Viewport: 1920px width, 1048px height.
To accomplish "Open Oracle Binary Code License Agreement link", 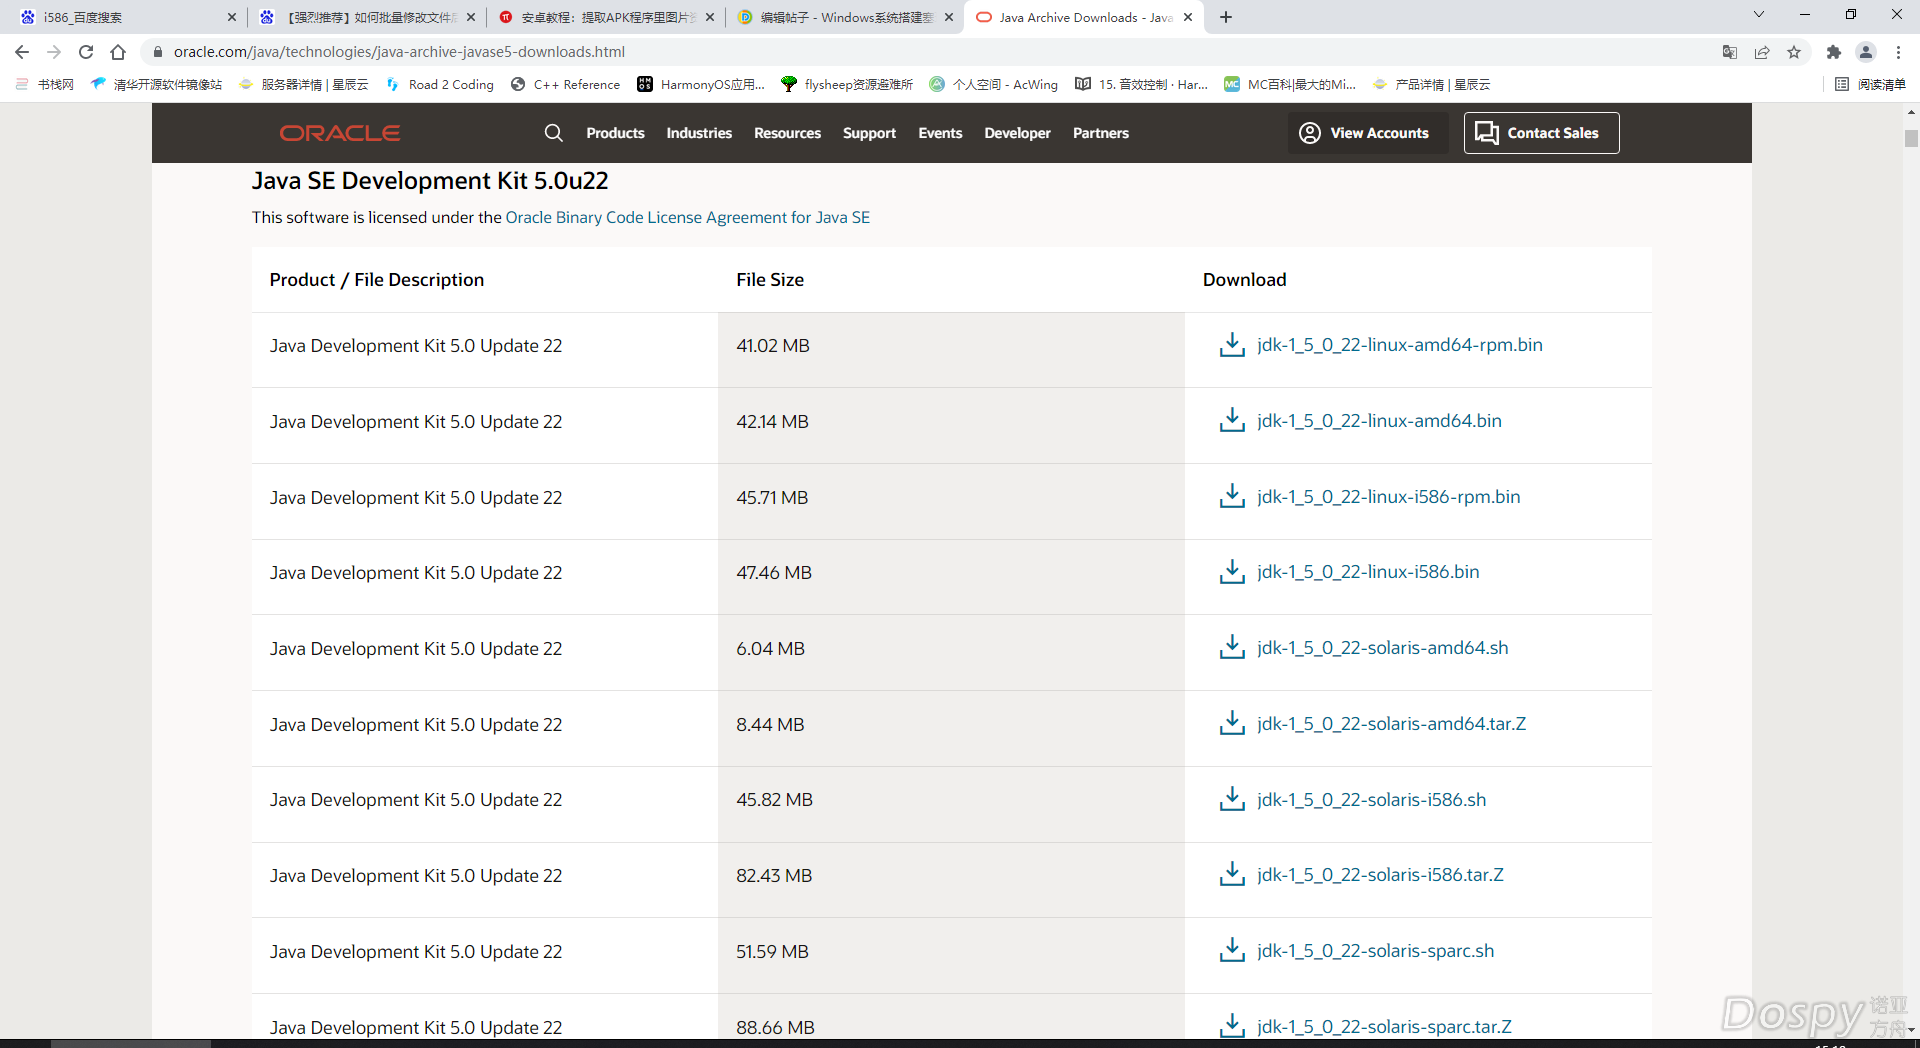I will (x=687, y=217).
